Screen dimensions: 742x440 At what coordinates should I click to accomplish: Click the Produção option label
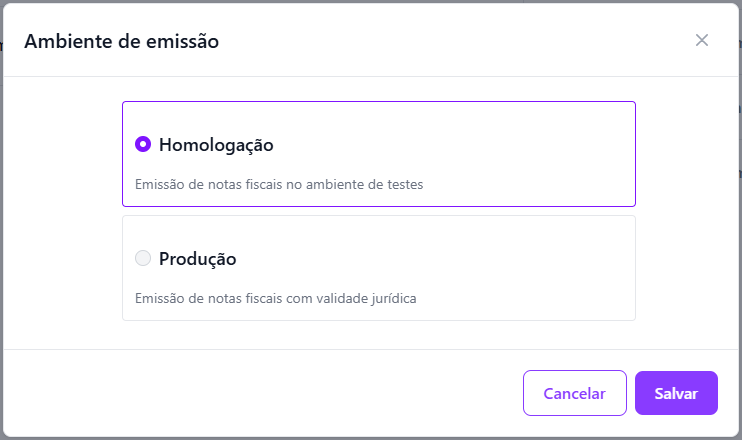[x=197, y=259]
